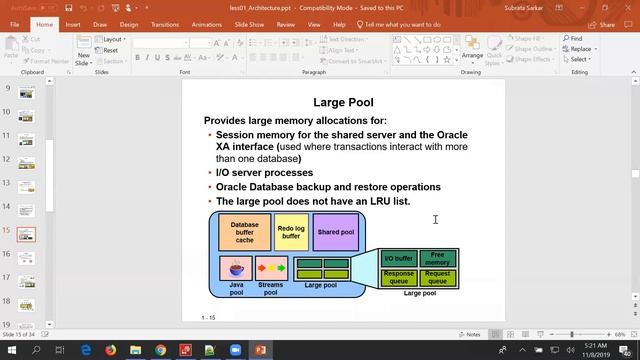Select slide 9 thumbnail

click(x=26, y=94)
